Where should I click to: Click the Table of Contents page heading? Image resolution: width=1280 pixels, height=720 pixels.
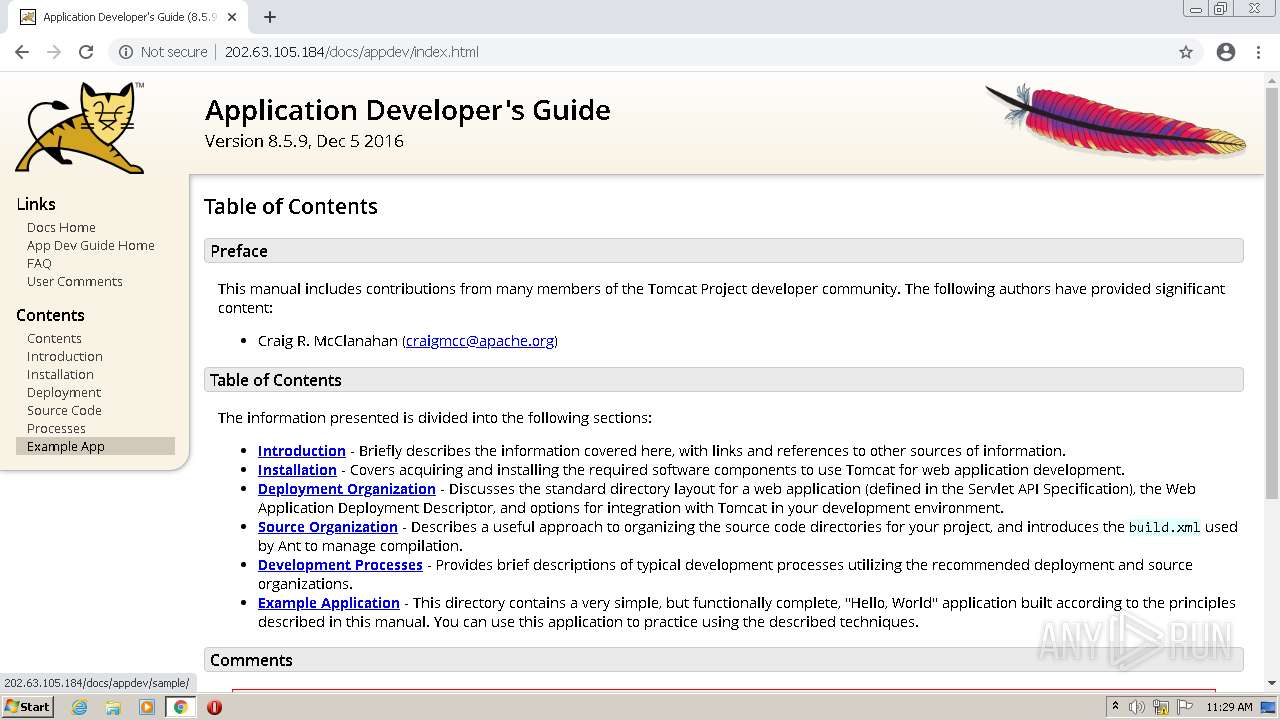pyautogui.click(x=291, y=207)
